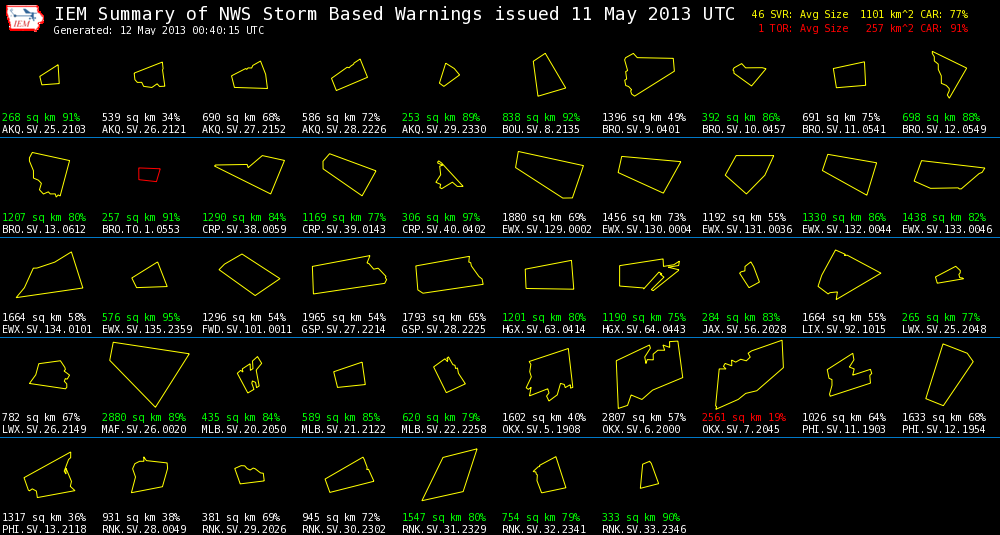
Task: Click the green '620 sq km 79%' value
Action: click(x=441, y=417)
